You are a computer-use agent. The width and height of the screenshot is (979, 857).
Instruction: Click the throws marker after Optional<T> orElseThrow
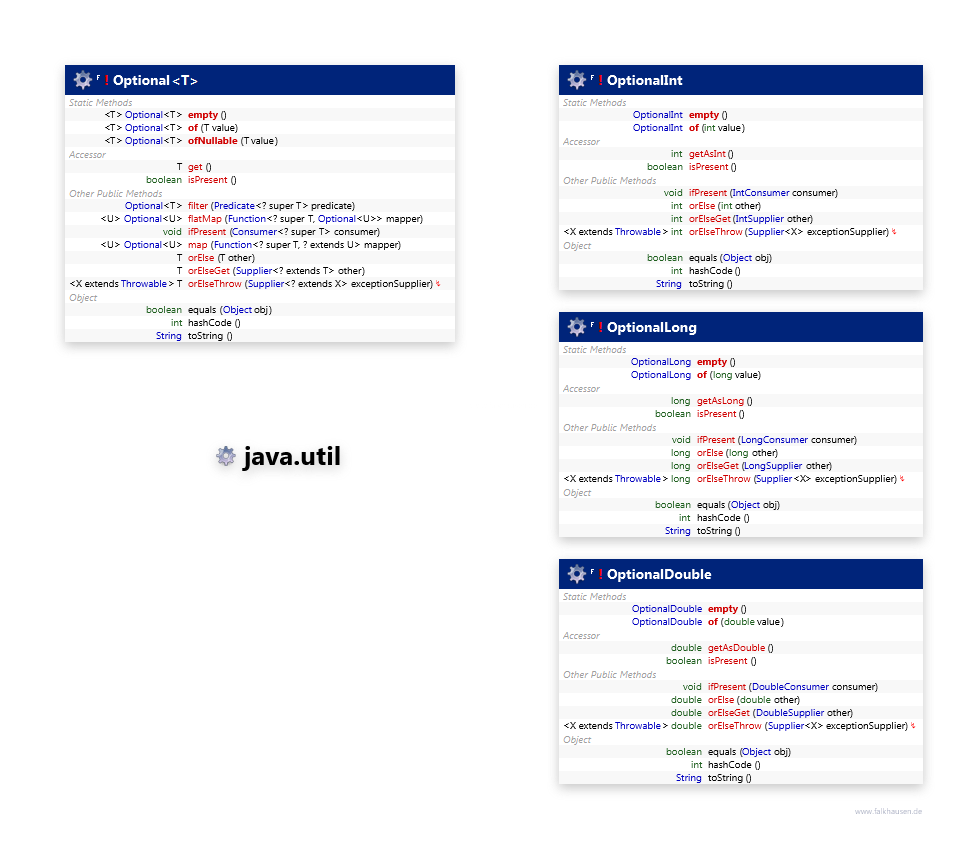coord(438,284)
